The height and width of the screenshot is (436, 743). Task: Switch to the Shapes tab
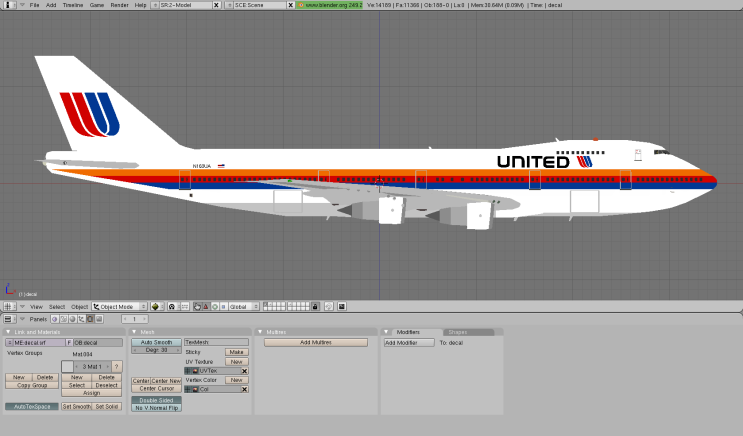[458, 332]
